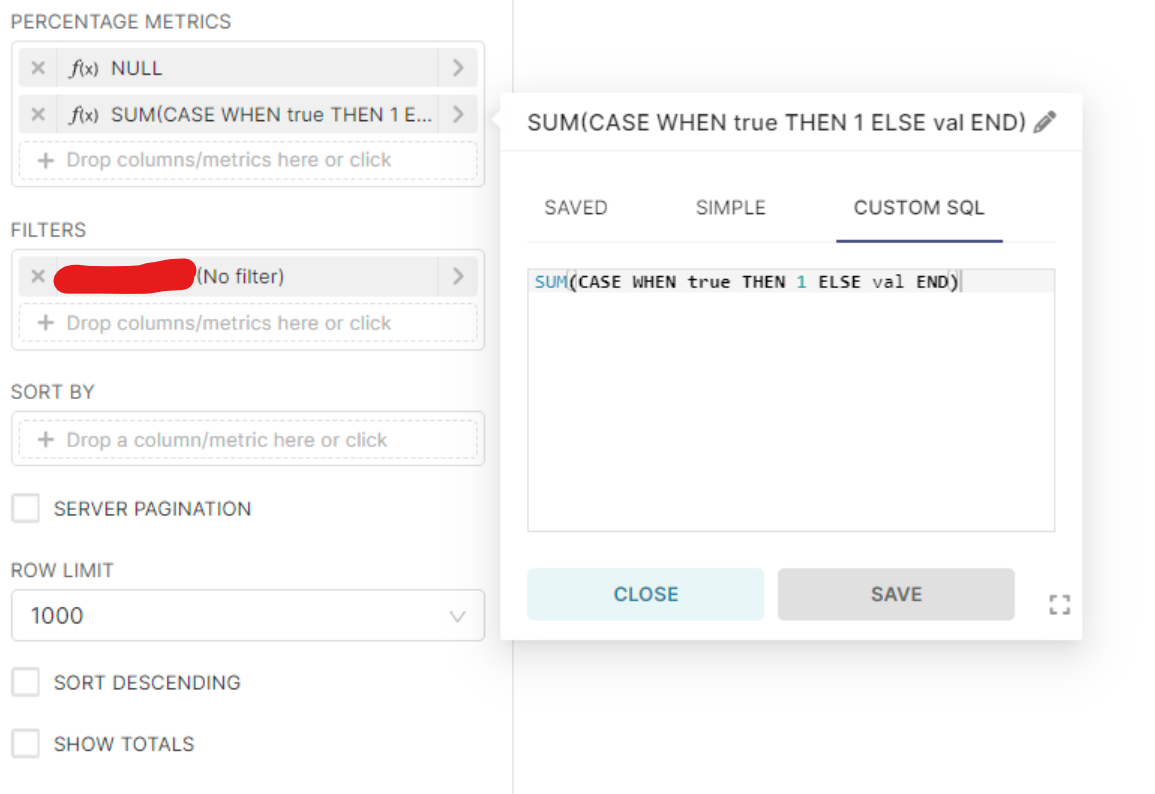This screenshot has height=794, width=1155.
Task: Remove the SUM(CASE WHEN...) metric
Action: coord(38,115)
